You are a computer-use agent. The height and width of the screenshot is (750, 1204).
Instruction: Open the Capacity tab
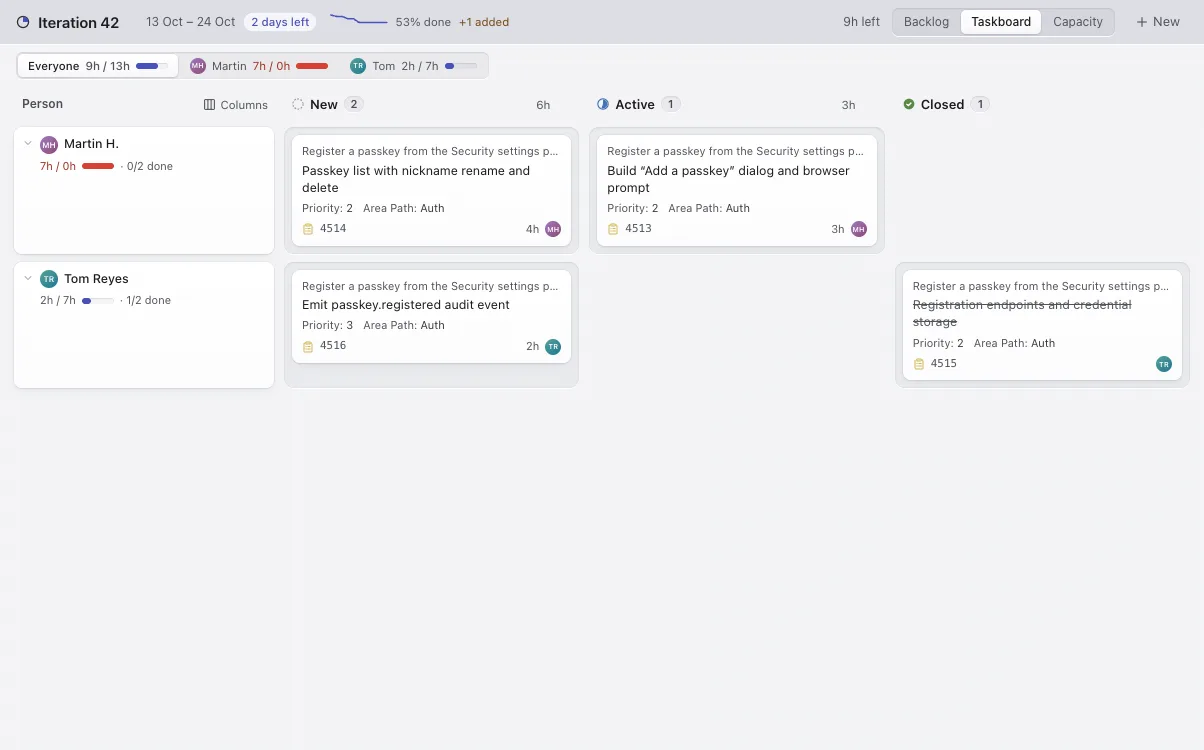pos(1078,22)
